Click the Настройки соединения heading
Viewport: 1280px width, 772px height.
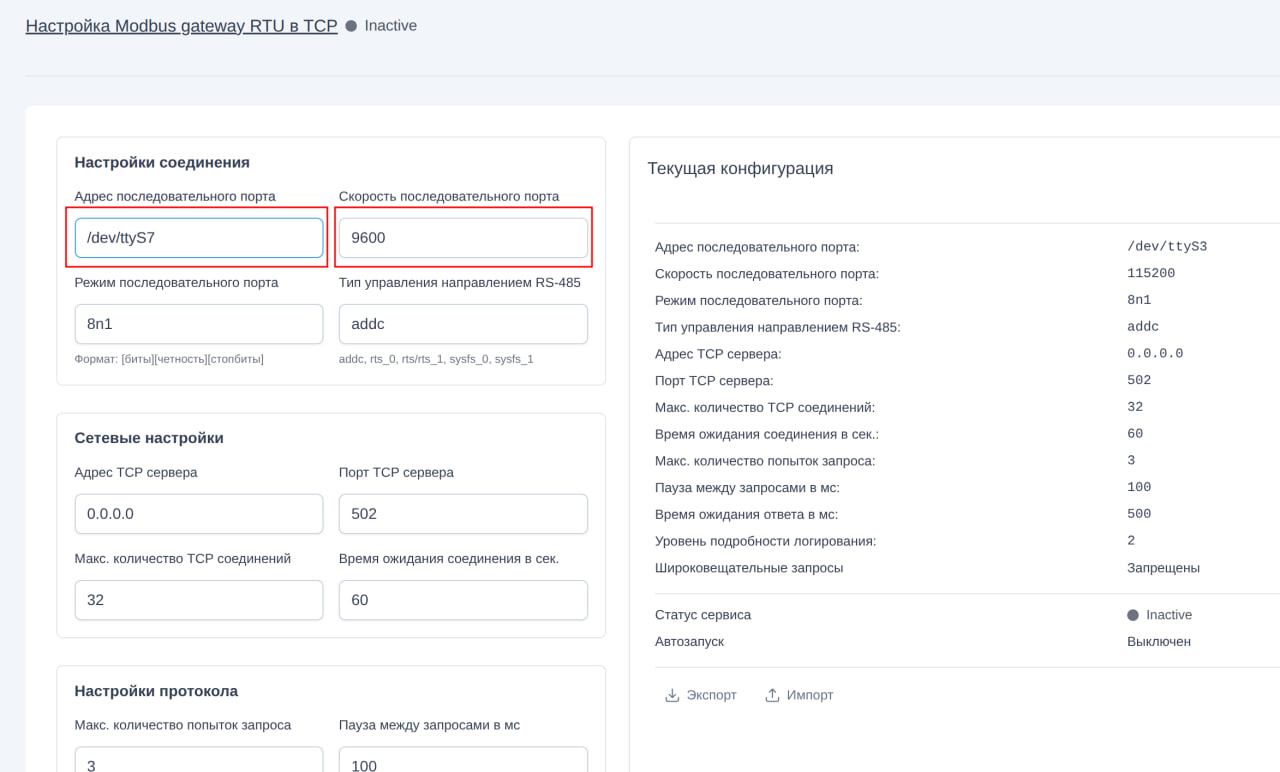click(162, 162)
